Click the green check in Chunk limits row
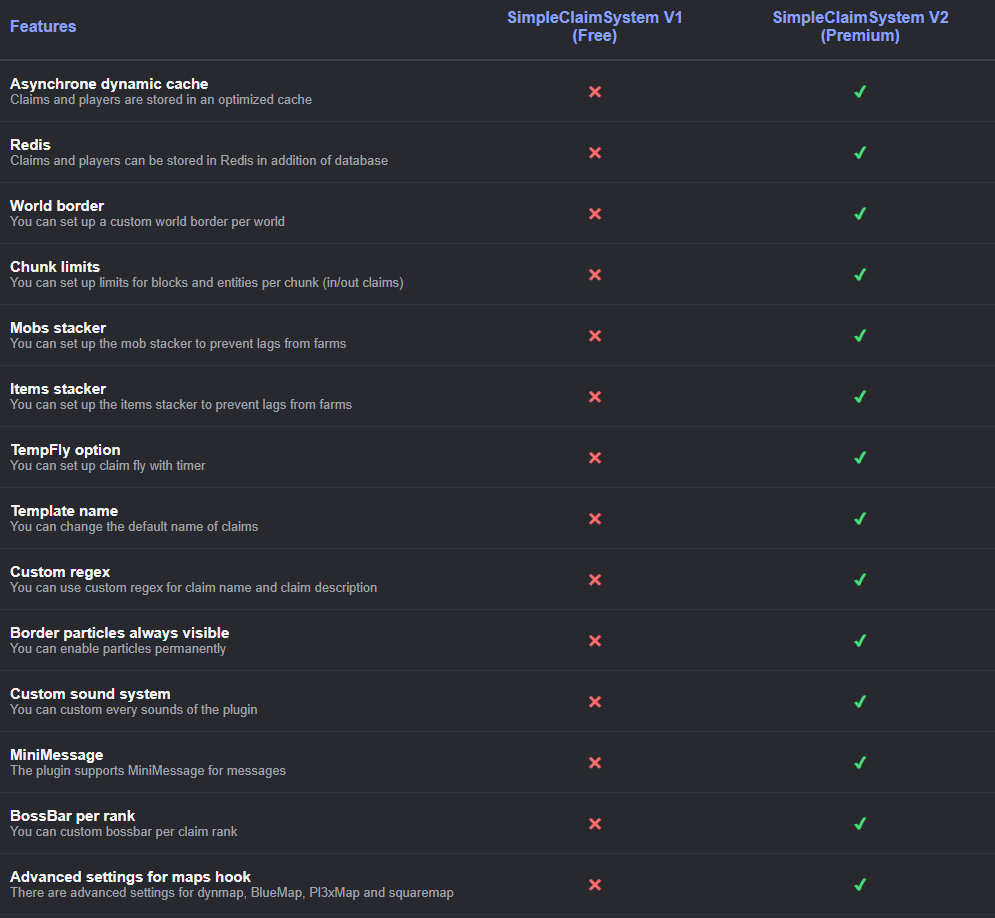 860,275
